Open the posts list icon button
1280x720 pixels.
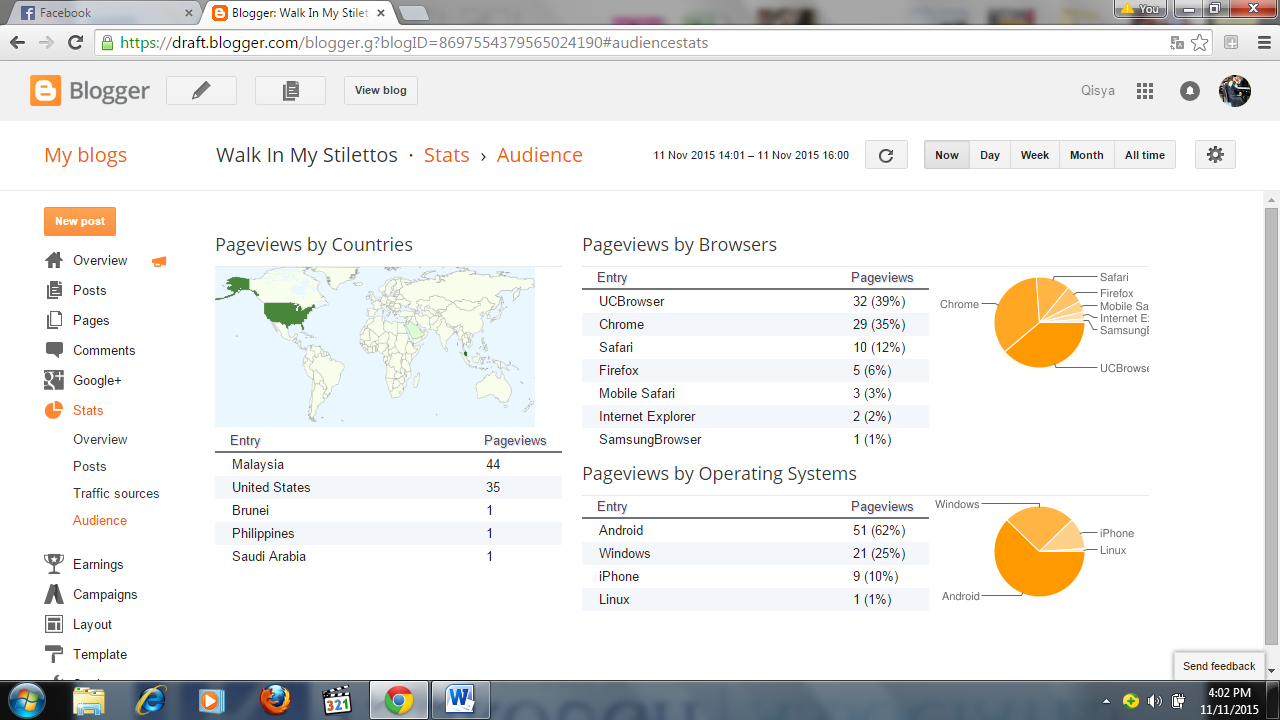[x=290, y=90]
